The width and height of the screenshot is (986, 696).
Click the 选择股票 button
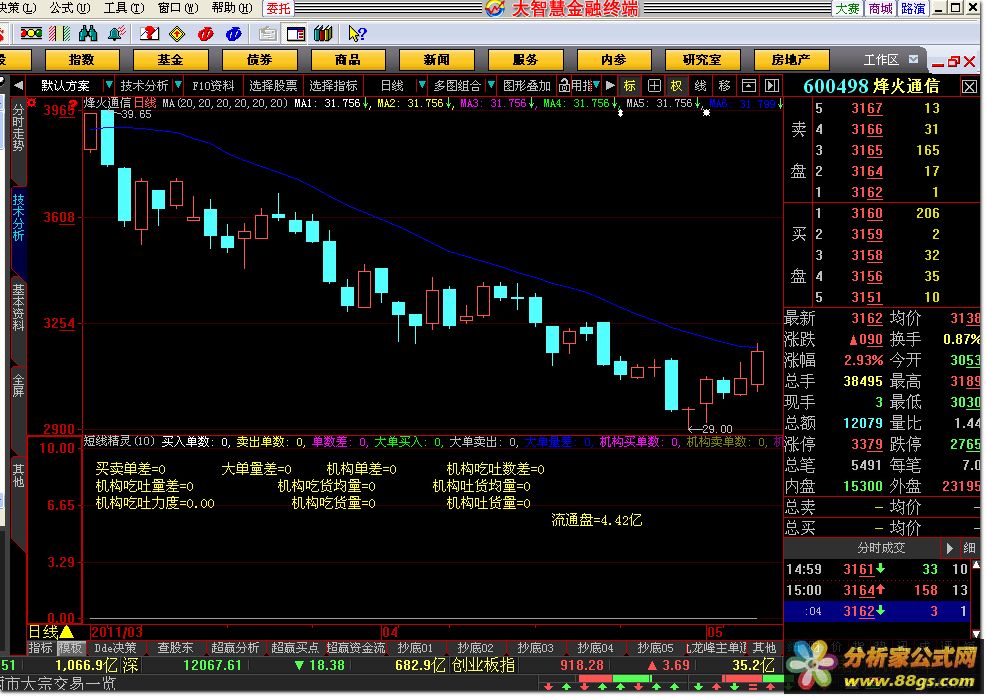point(273,86)
